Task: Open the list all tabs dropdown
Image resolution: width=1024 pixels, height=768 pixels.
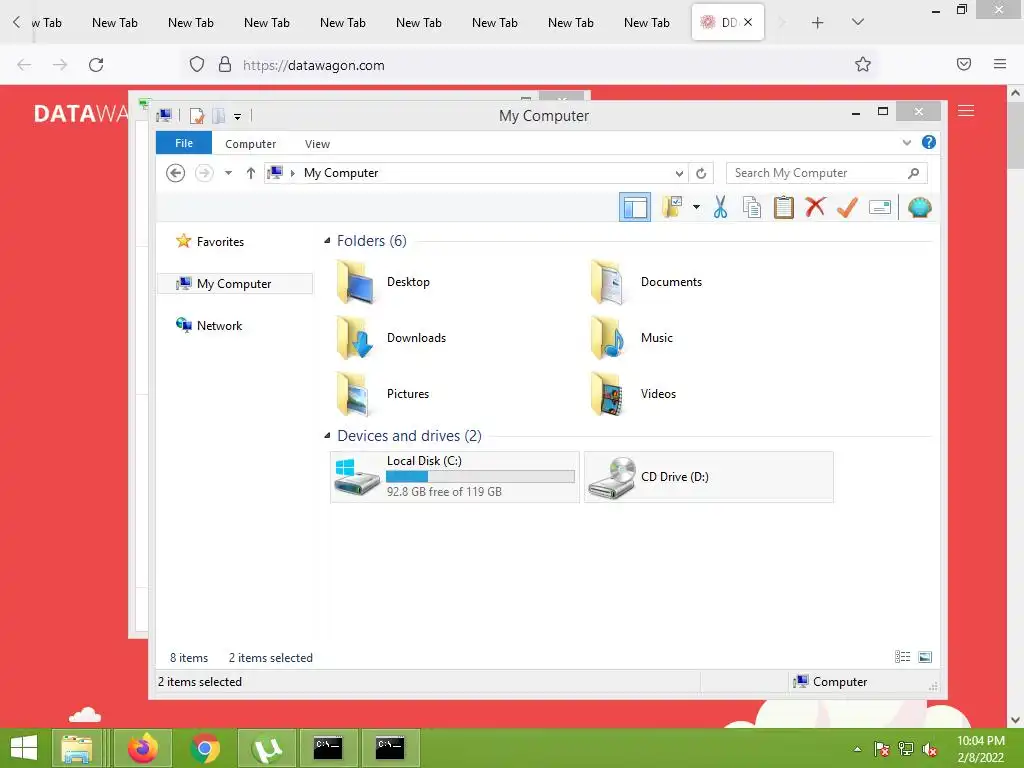Action: coord(858,22)
